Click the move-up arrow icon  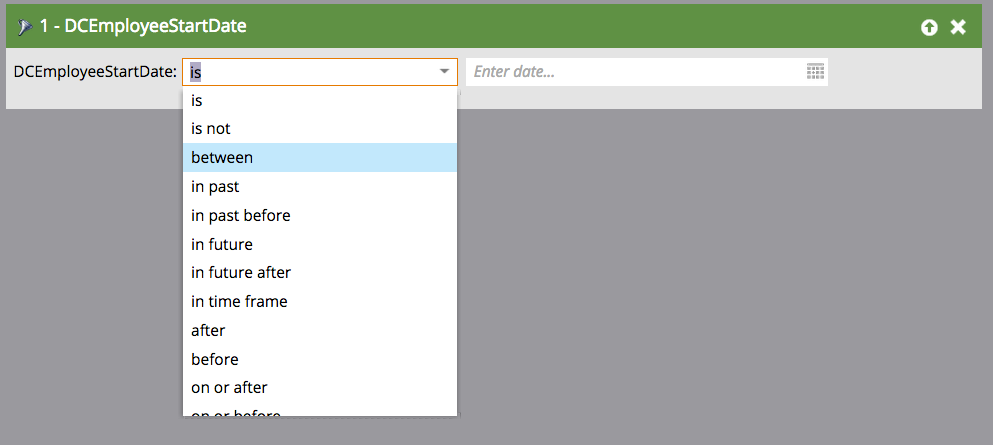click(x=929, y=27)
